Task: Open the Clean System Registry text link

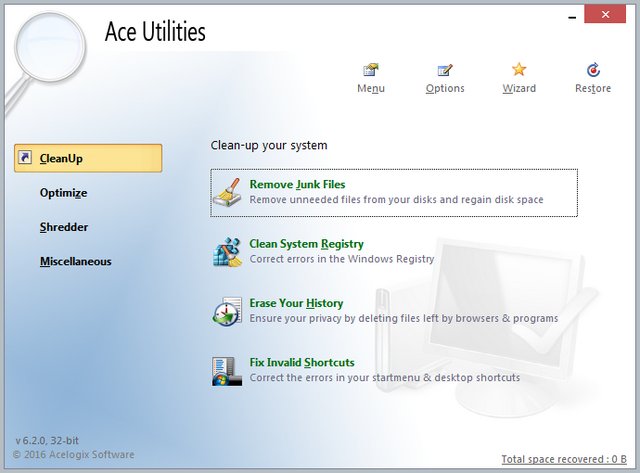Action: 306,244
